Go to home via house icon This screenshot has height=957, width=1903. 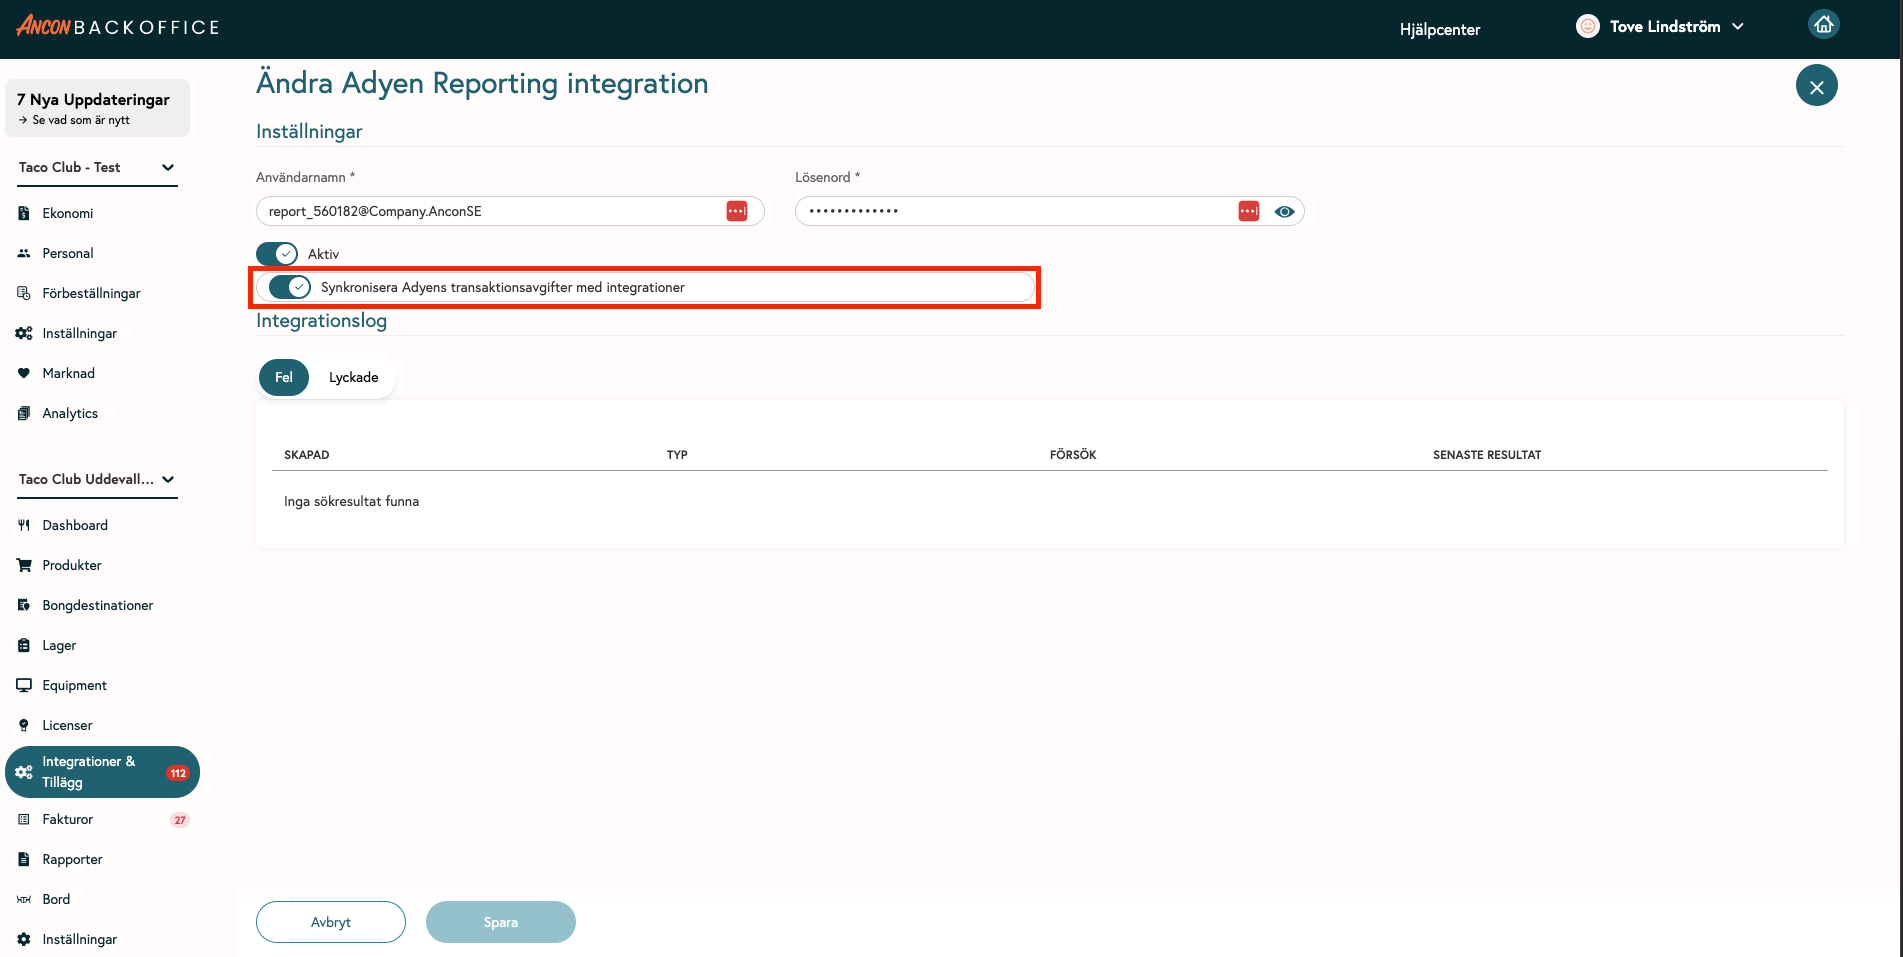click(1823, 25)
